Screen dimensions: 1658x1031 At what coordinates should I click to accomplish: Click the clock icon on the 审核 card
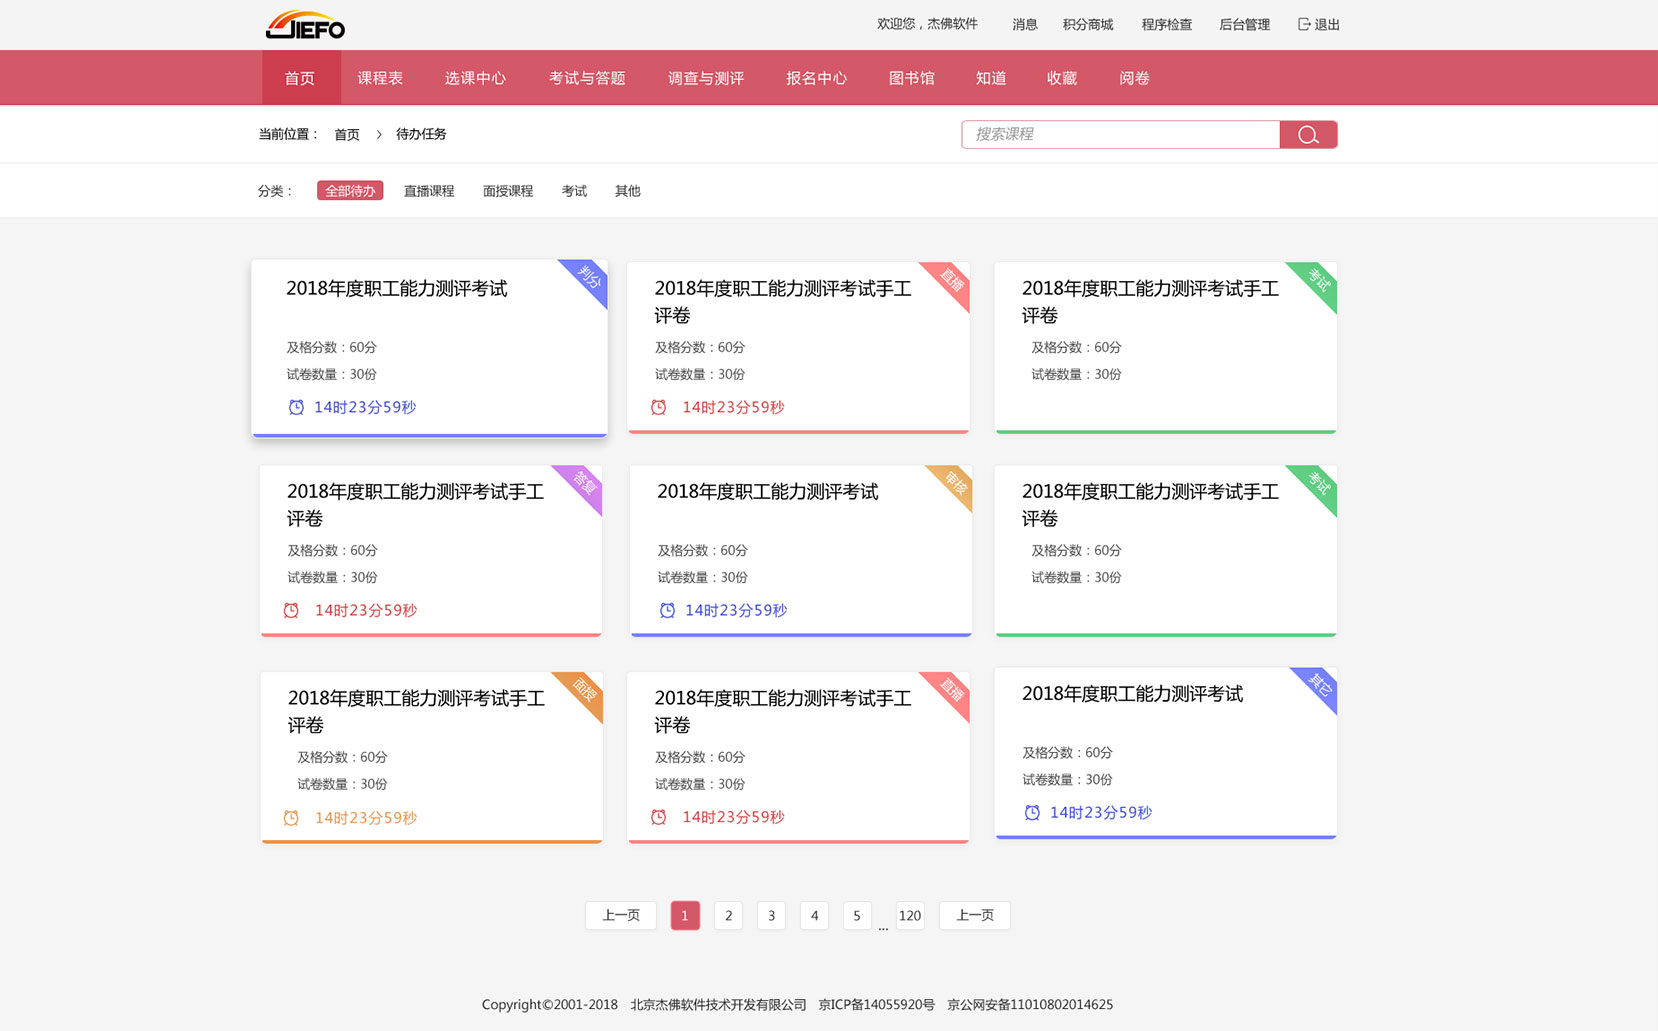coord(667,610)
